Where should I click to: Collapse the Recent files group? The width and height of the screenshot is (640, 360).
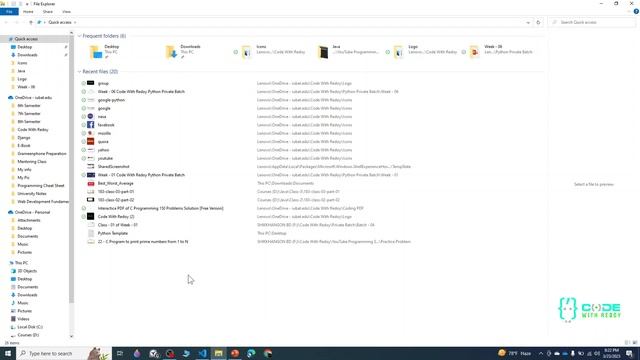79,71
